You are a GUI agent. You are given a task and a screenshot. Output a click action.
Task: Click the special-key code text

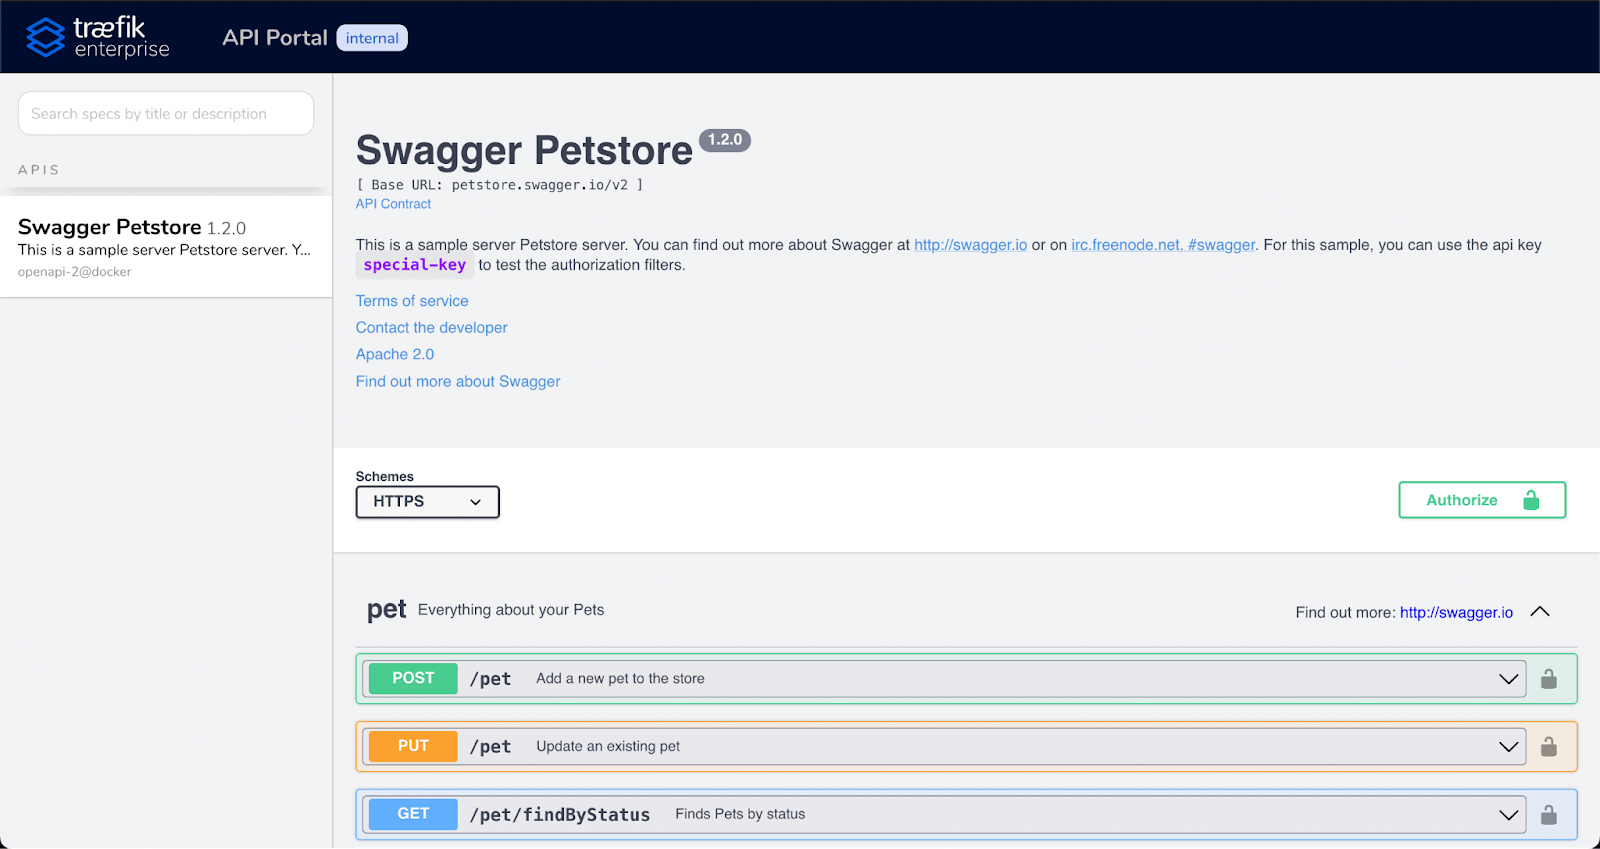pos(415,265)
